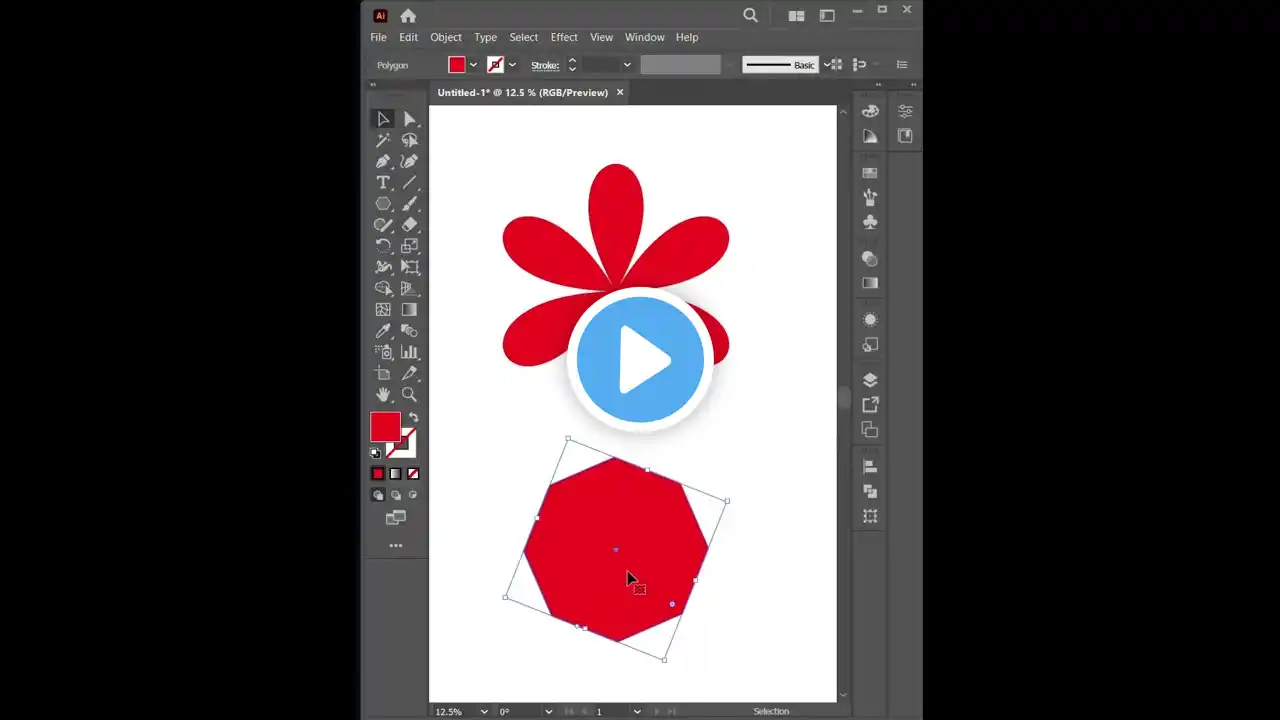The width and height of the screenshot is (1280, 720).
Task: Select the Polygon shape tool
Action: tap(383, 204)
